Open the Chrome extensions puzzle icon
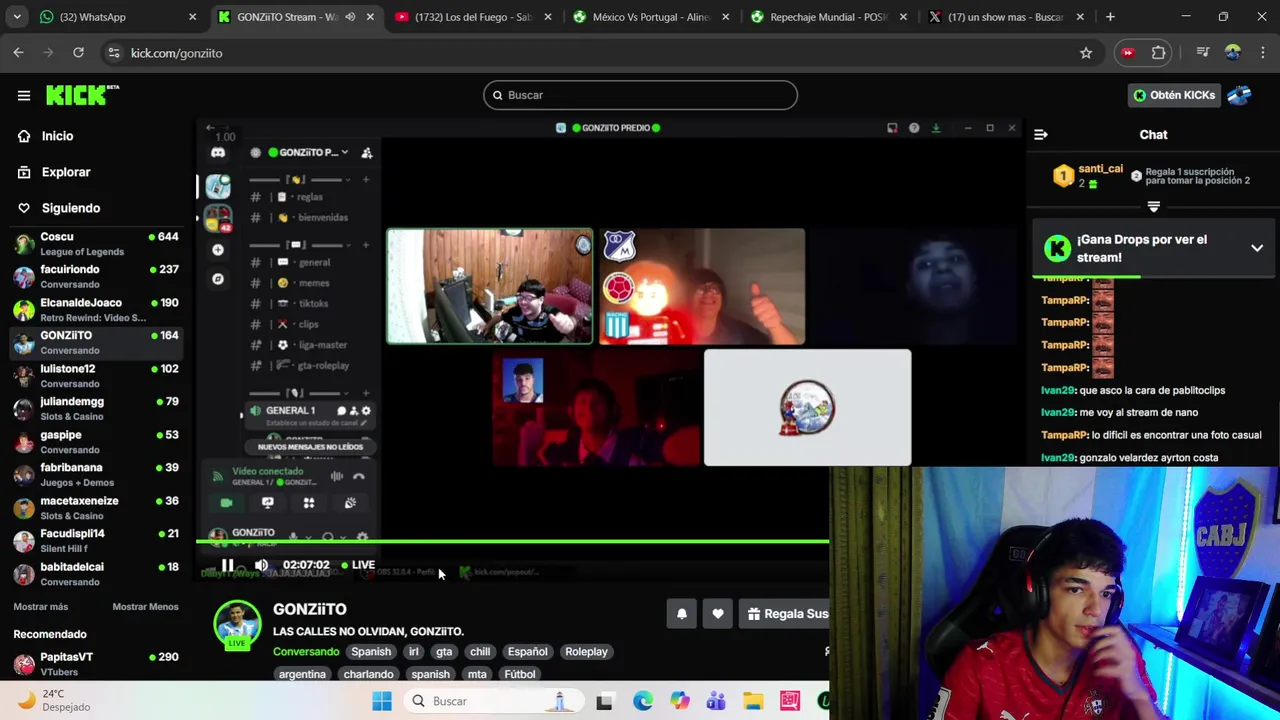This screenshot has width=1280, height=720. [x=1159, y=53]
